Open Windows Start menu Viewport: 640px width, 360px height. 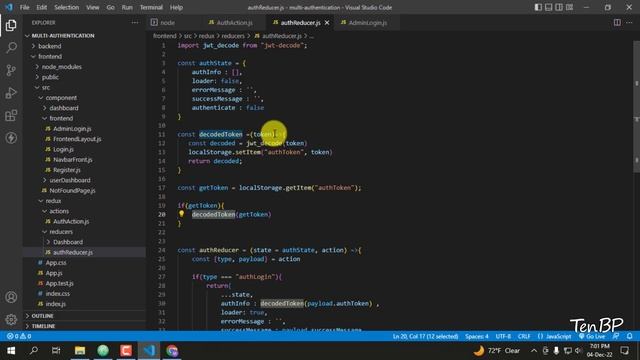11,351
